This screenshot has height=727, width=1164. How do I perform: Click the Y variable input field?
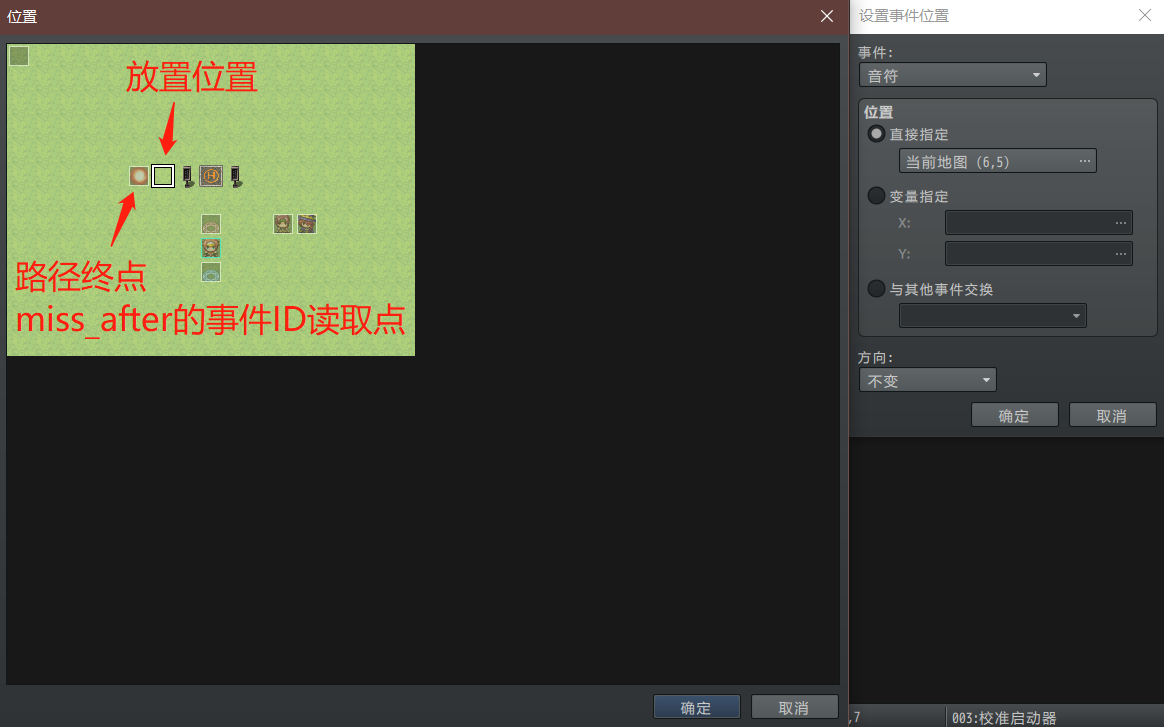[1039, 253]
